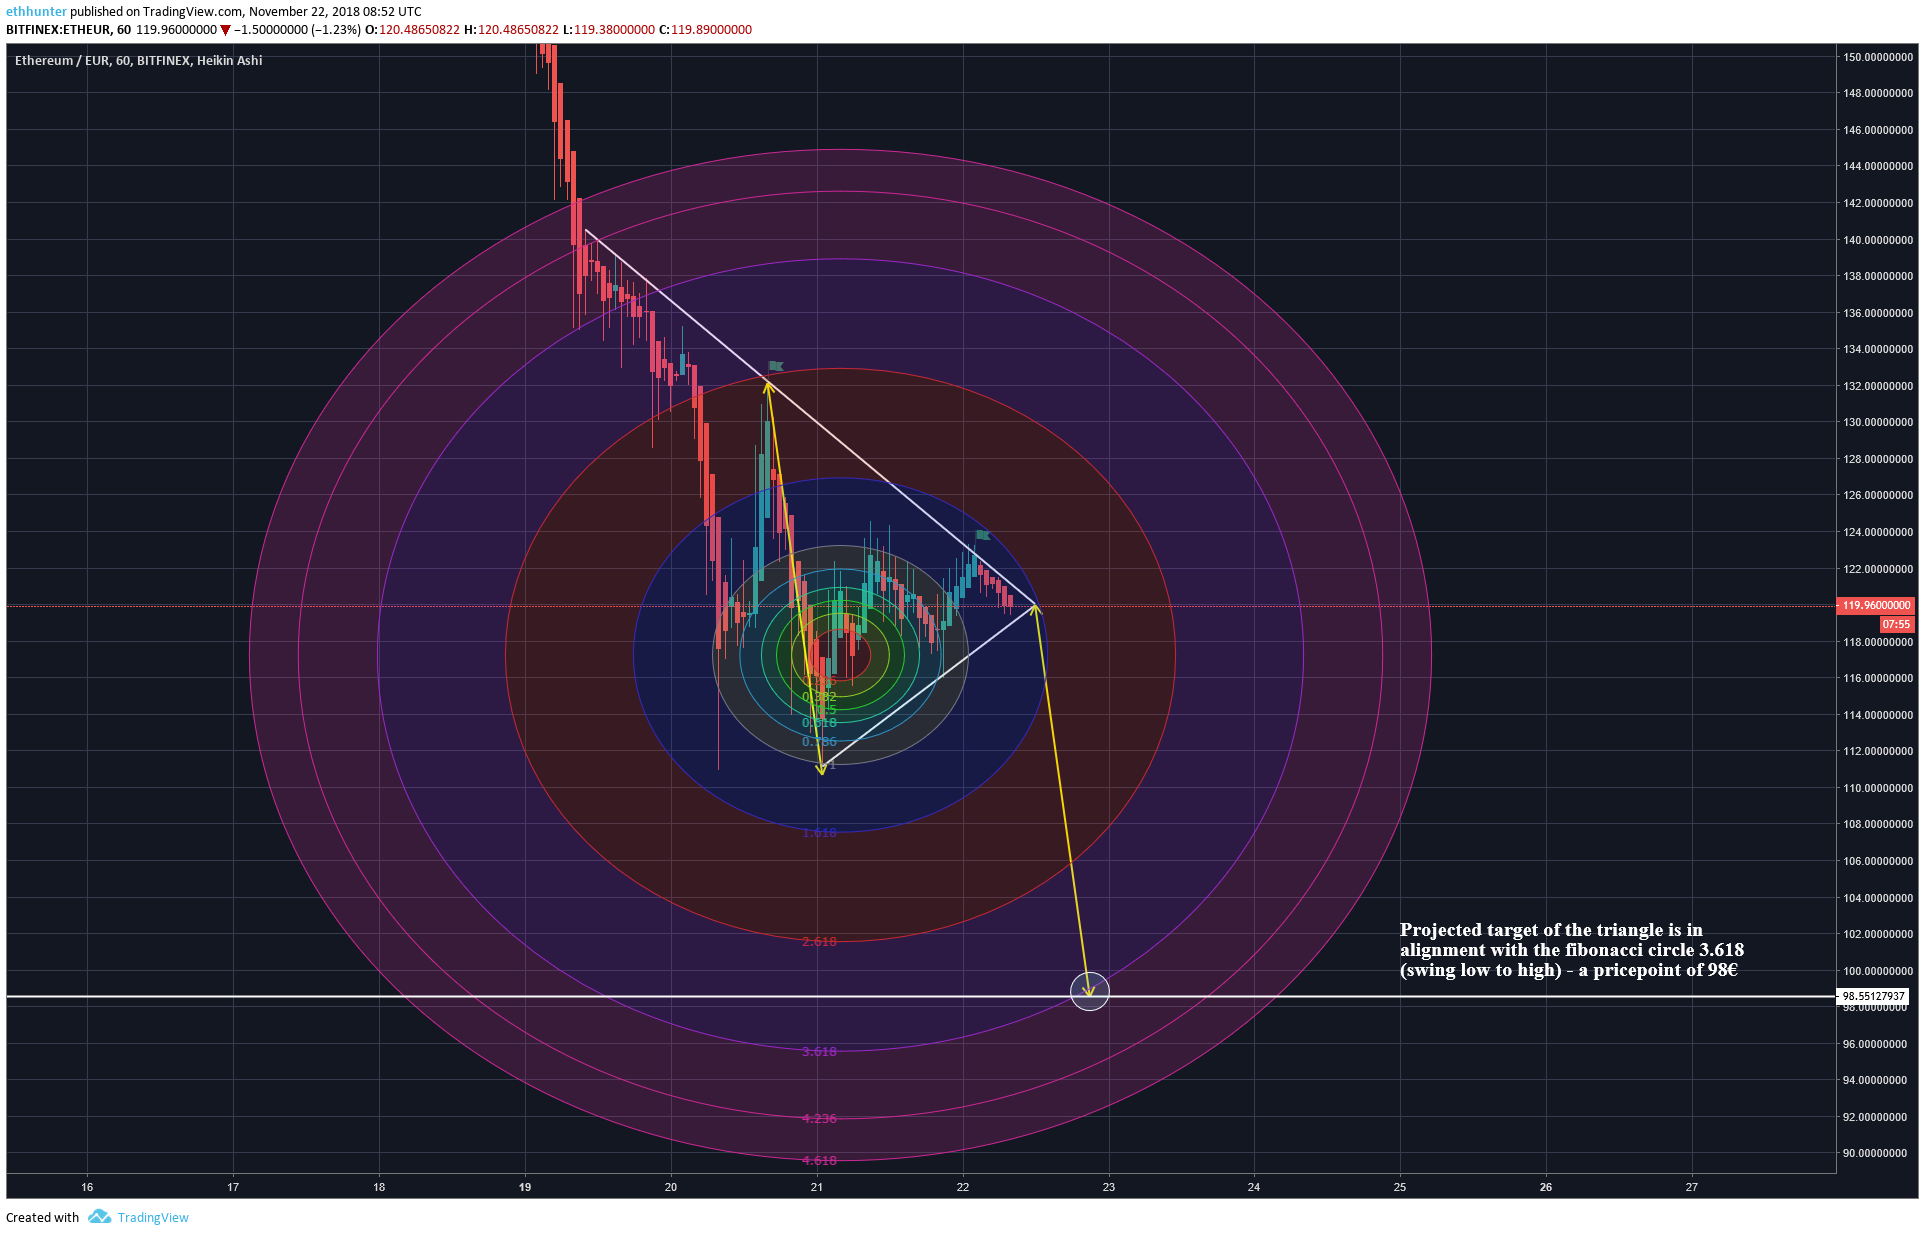Image resolution: width=1925 pixels, height=1235 pixels.
Task: Click the 2.618 Fibonacci circle label
Action: point(819,942)
